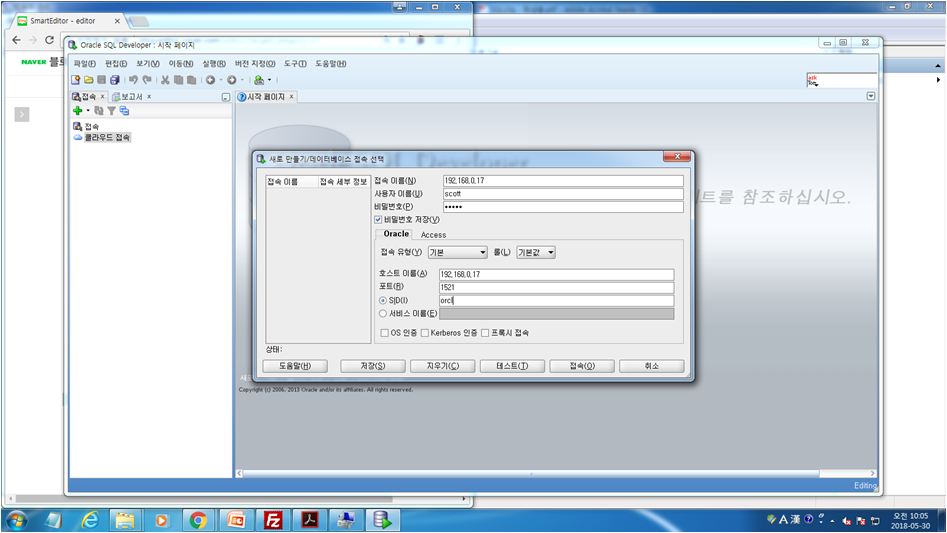The height and width of the screenshot is (533, 947).
Task: Click the 지우기 button
Action: pos(443,366)
